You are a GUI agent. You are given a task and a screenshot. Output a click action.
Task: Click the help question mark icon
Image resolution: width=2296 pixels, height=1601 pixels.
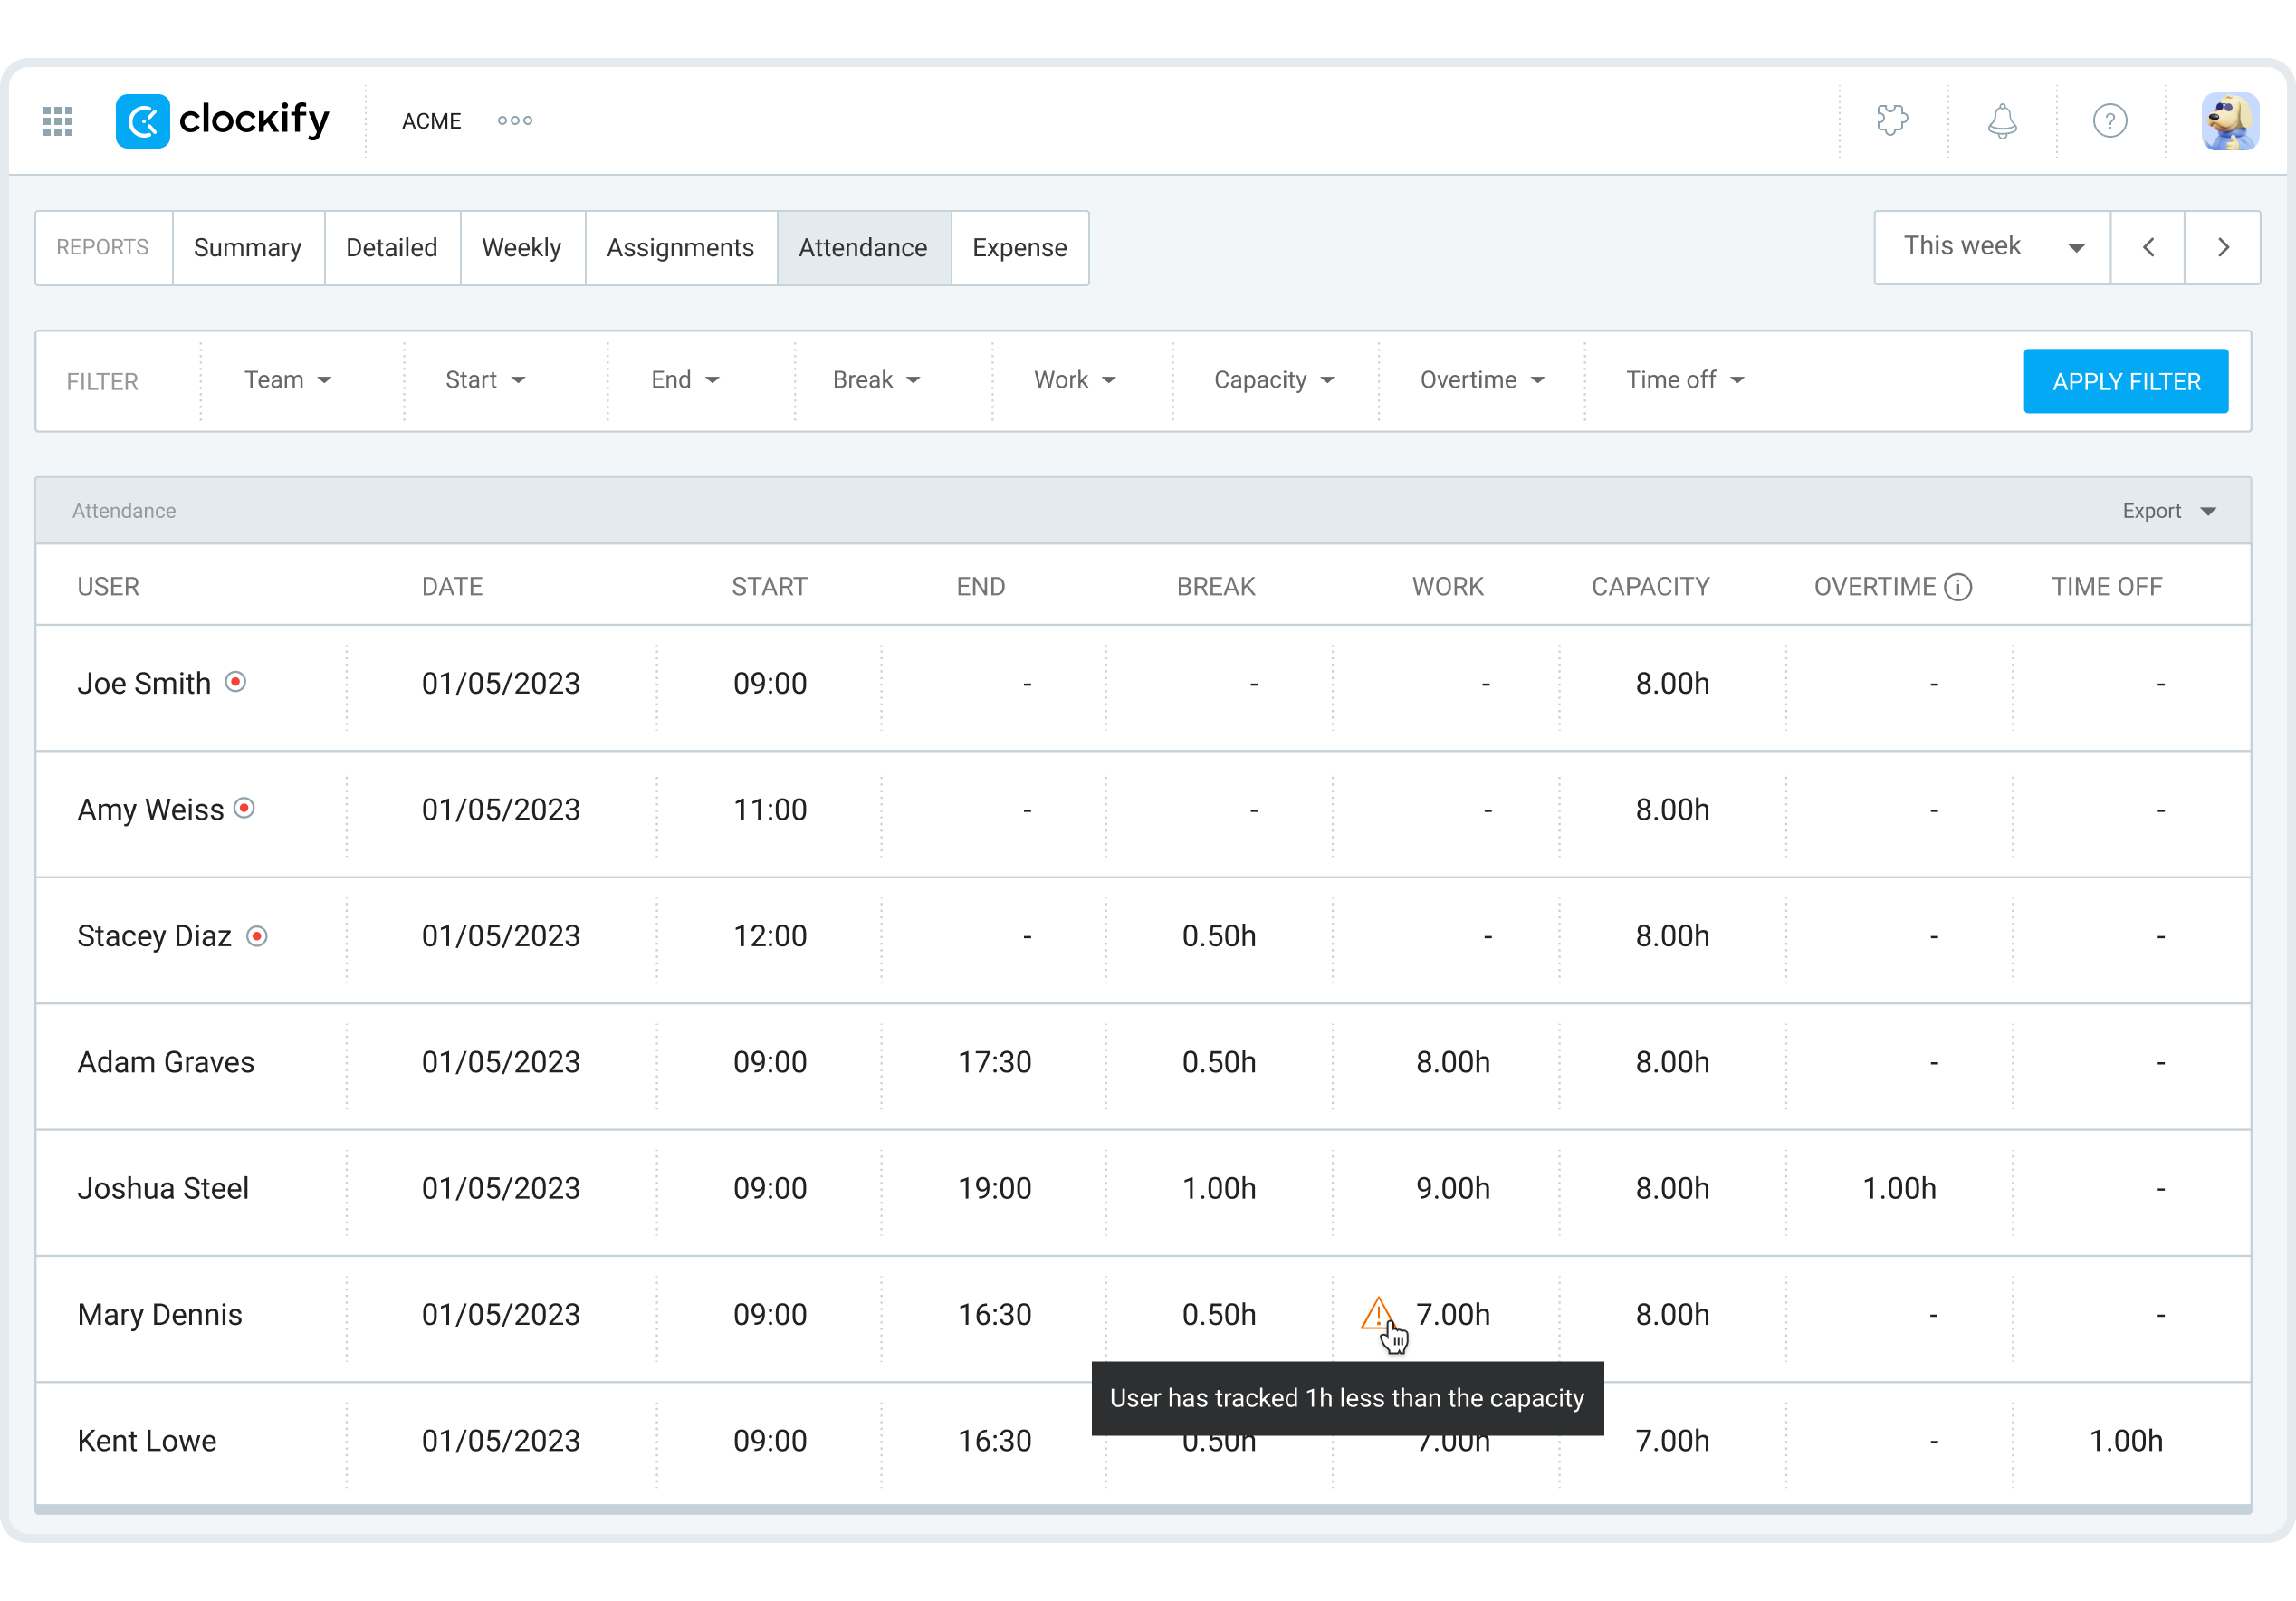click(2110, 121)
